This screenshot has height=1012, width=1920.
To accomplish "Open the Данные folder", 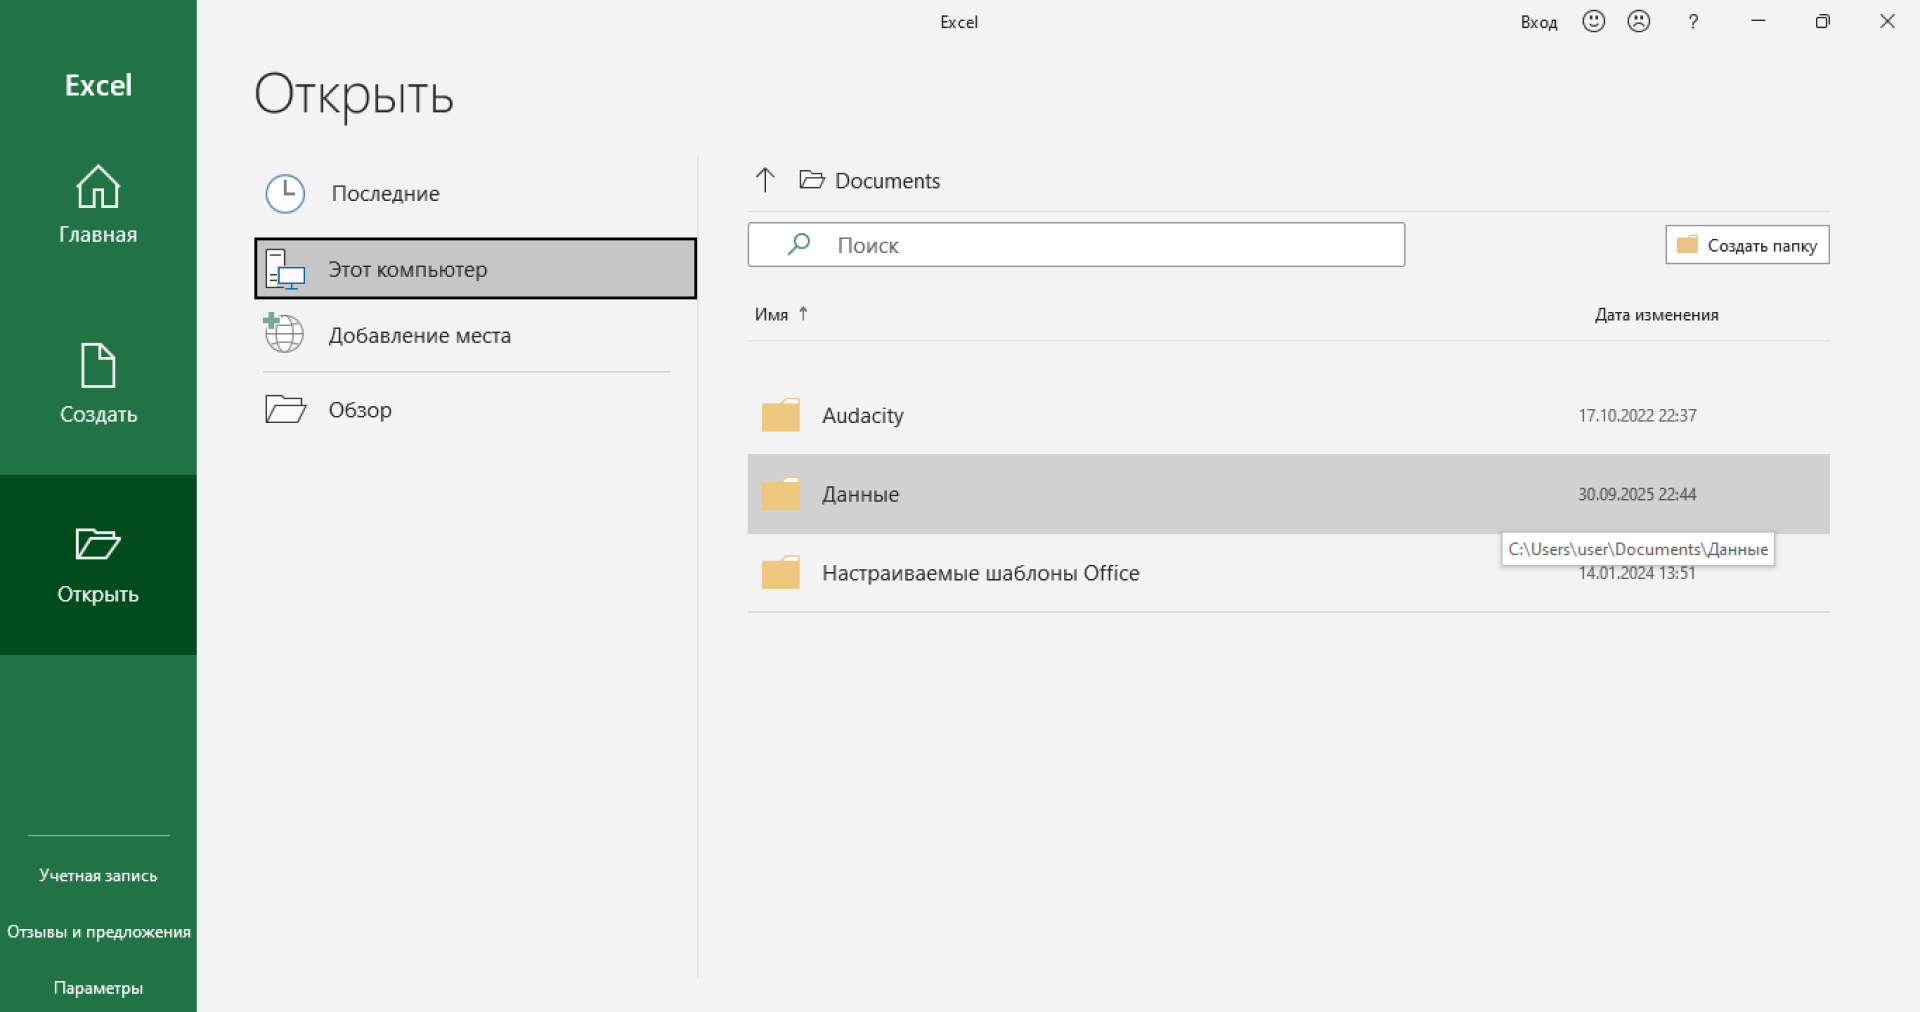I will point(860,494).
